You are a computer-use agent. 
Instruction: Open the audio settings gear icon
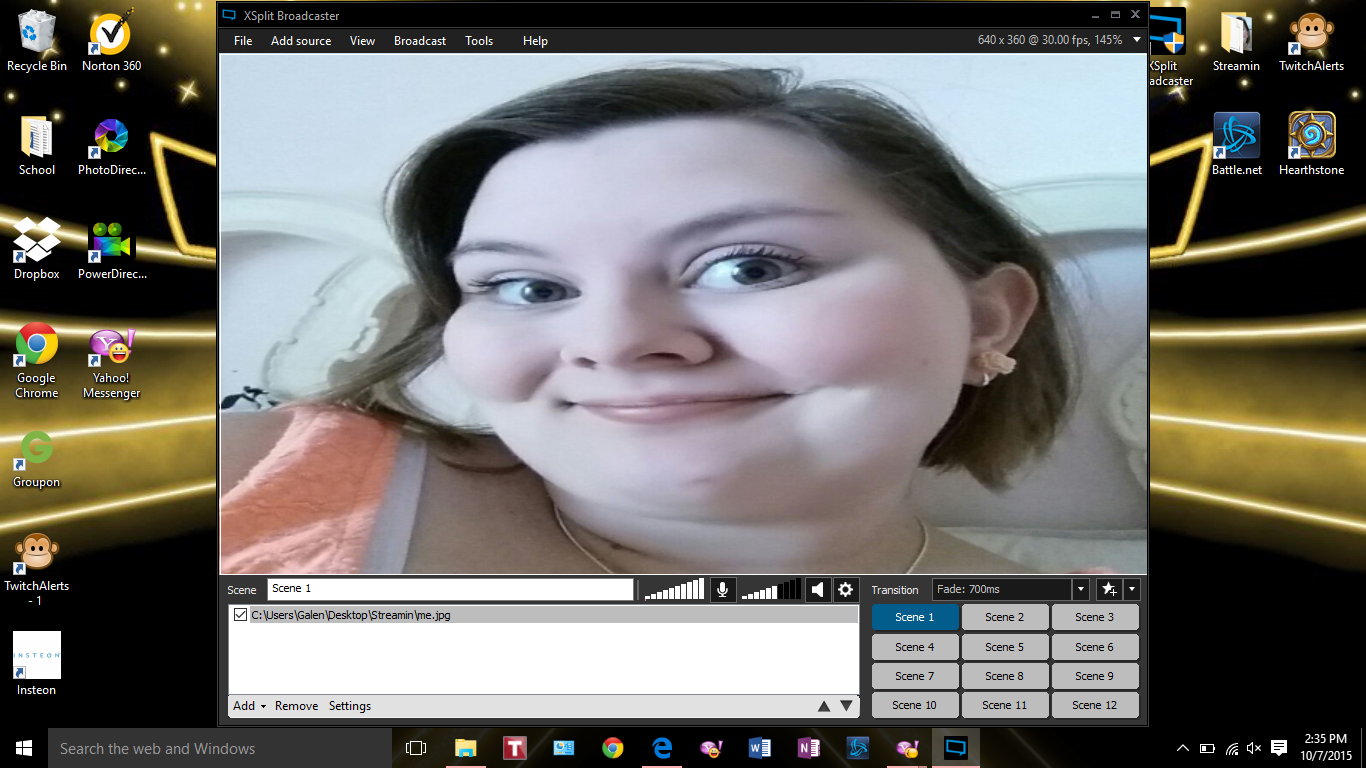[845, 589]
